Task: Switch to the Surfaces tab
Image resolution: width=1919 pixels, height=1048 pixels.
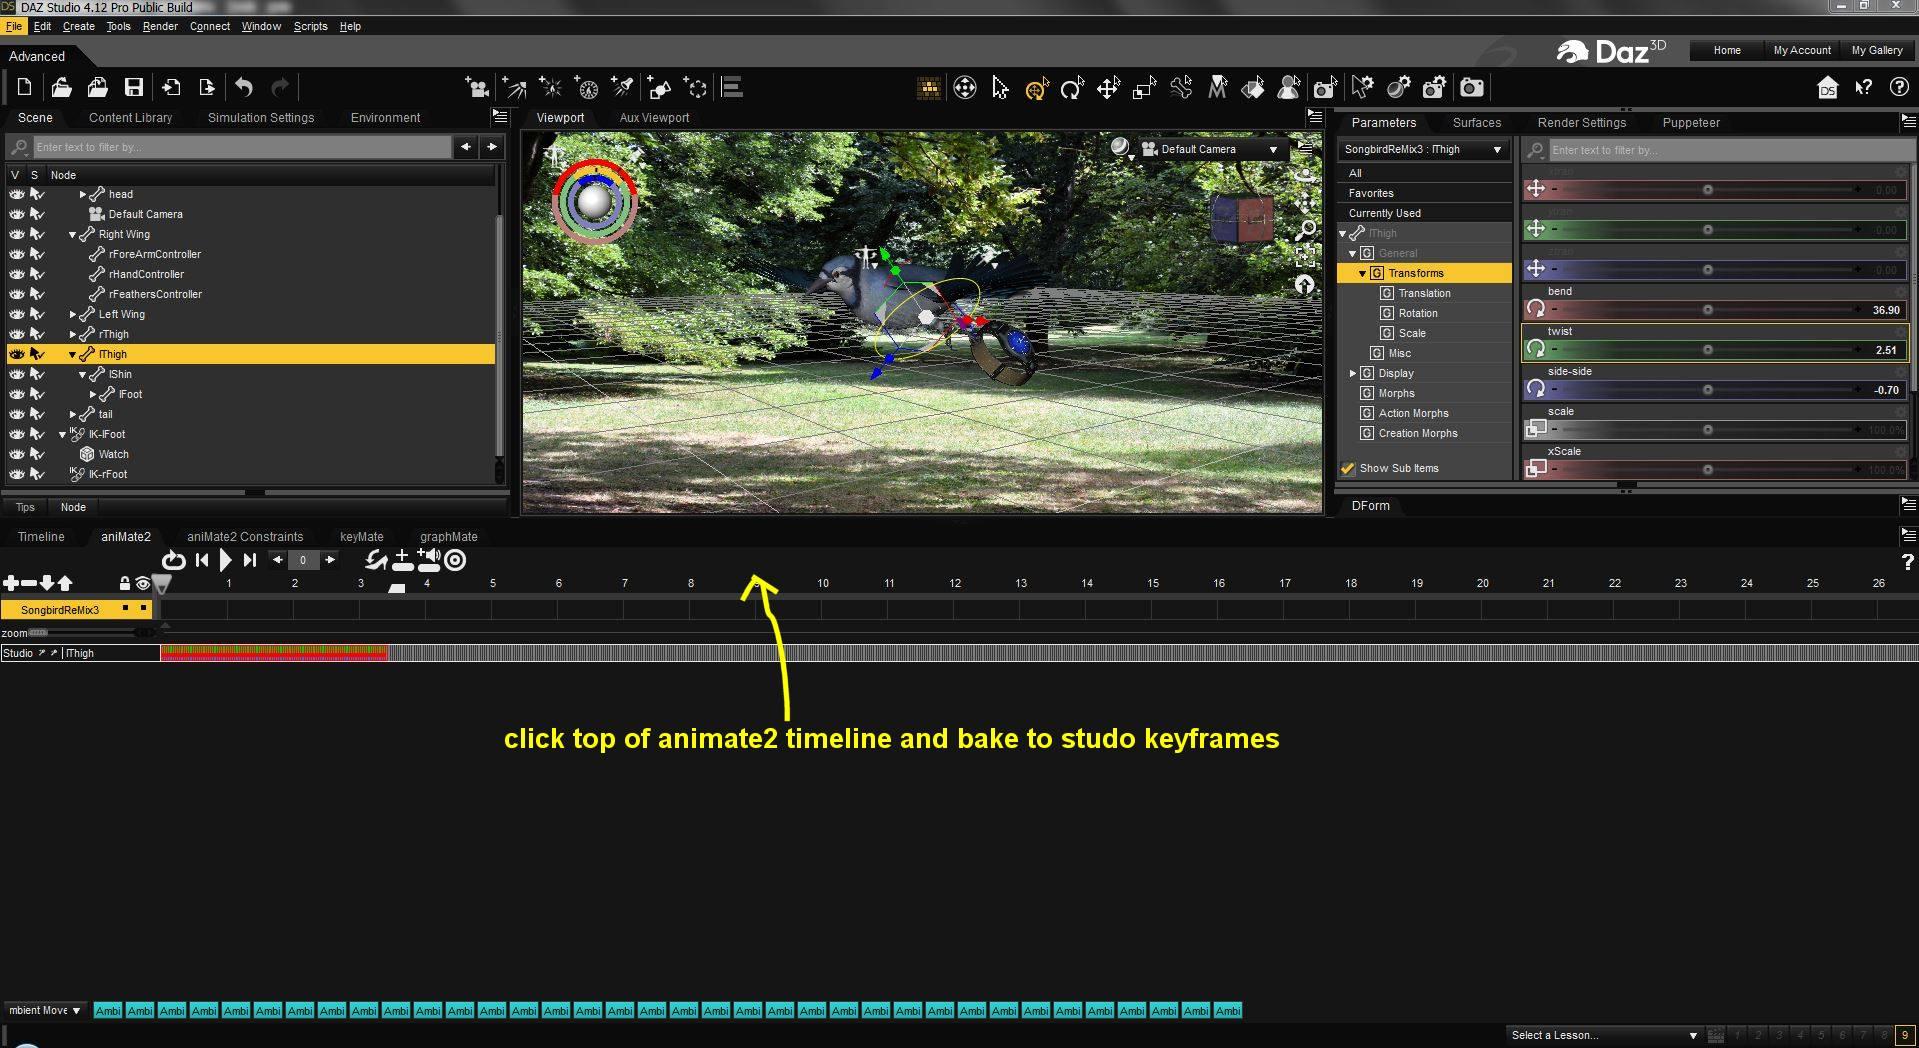Action: (1477, 123)
